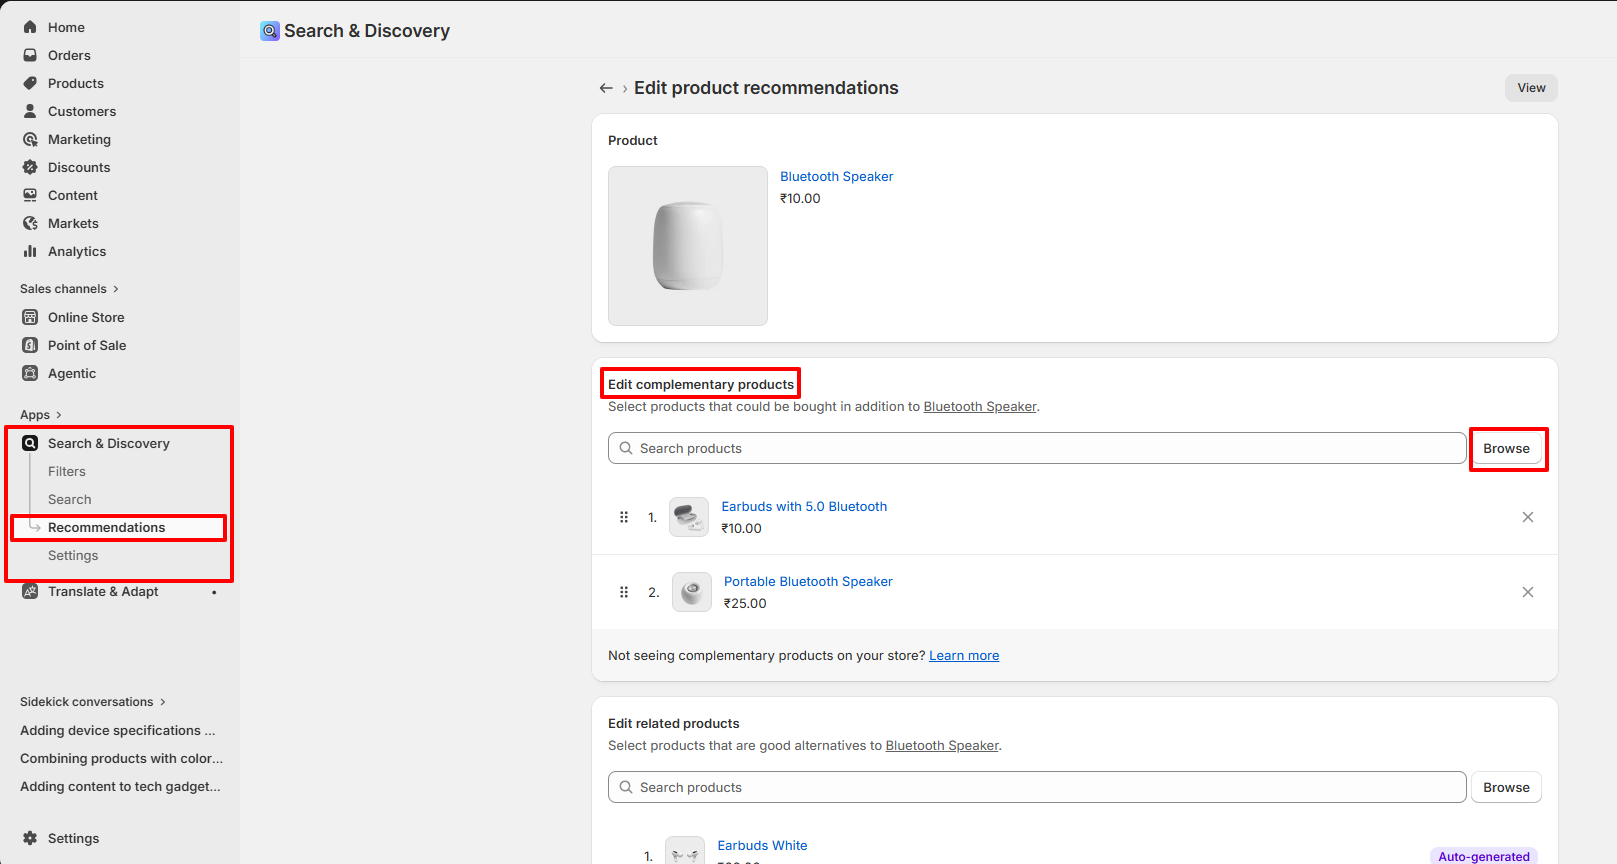Click Bluetooth Speaker link in related description
Screen dimensions: 1617x864
click(x=942, y=746)
